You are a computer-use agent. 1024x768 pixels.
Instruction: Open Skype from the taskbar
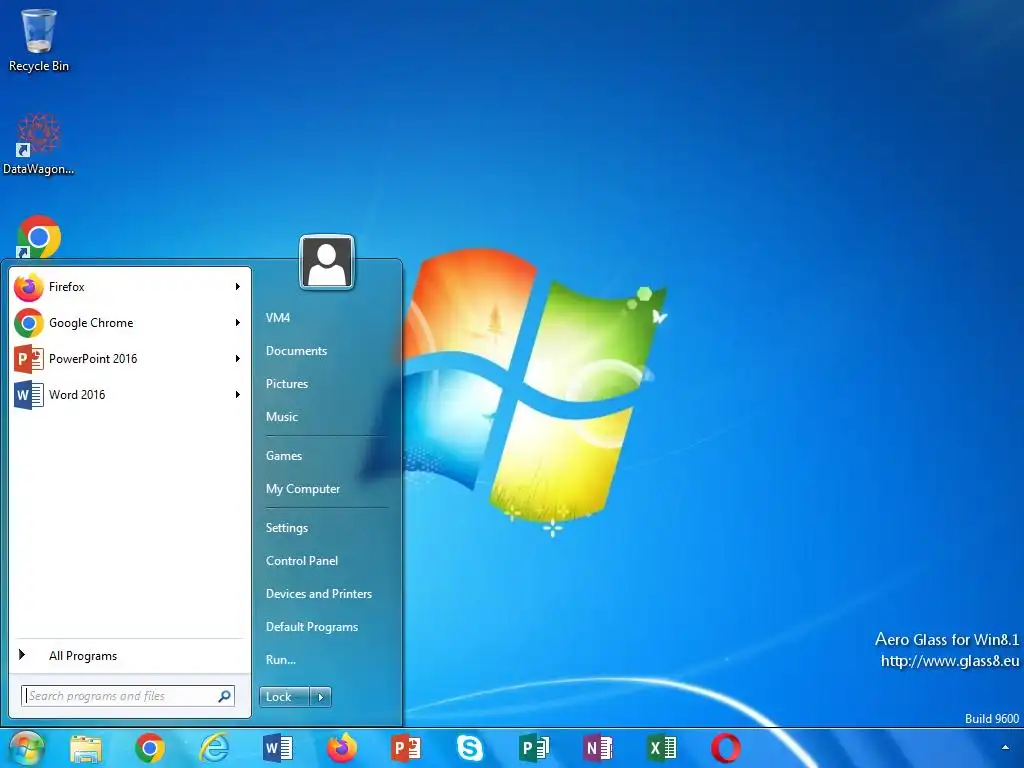coord(470,748)
